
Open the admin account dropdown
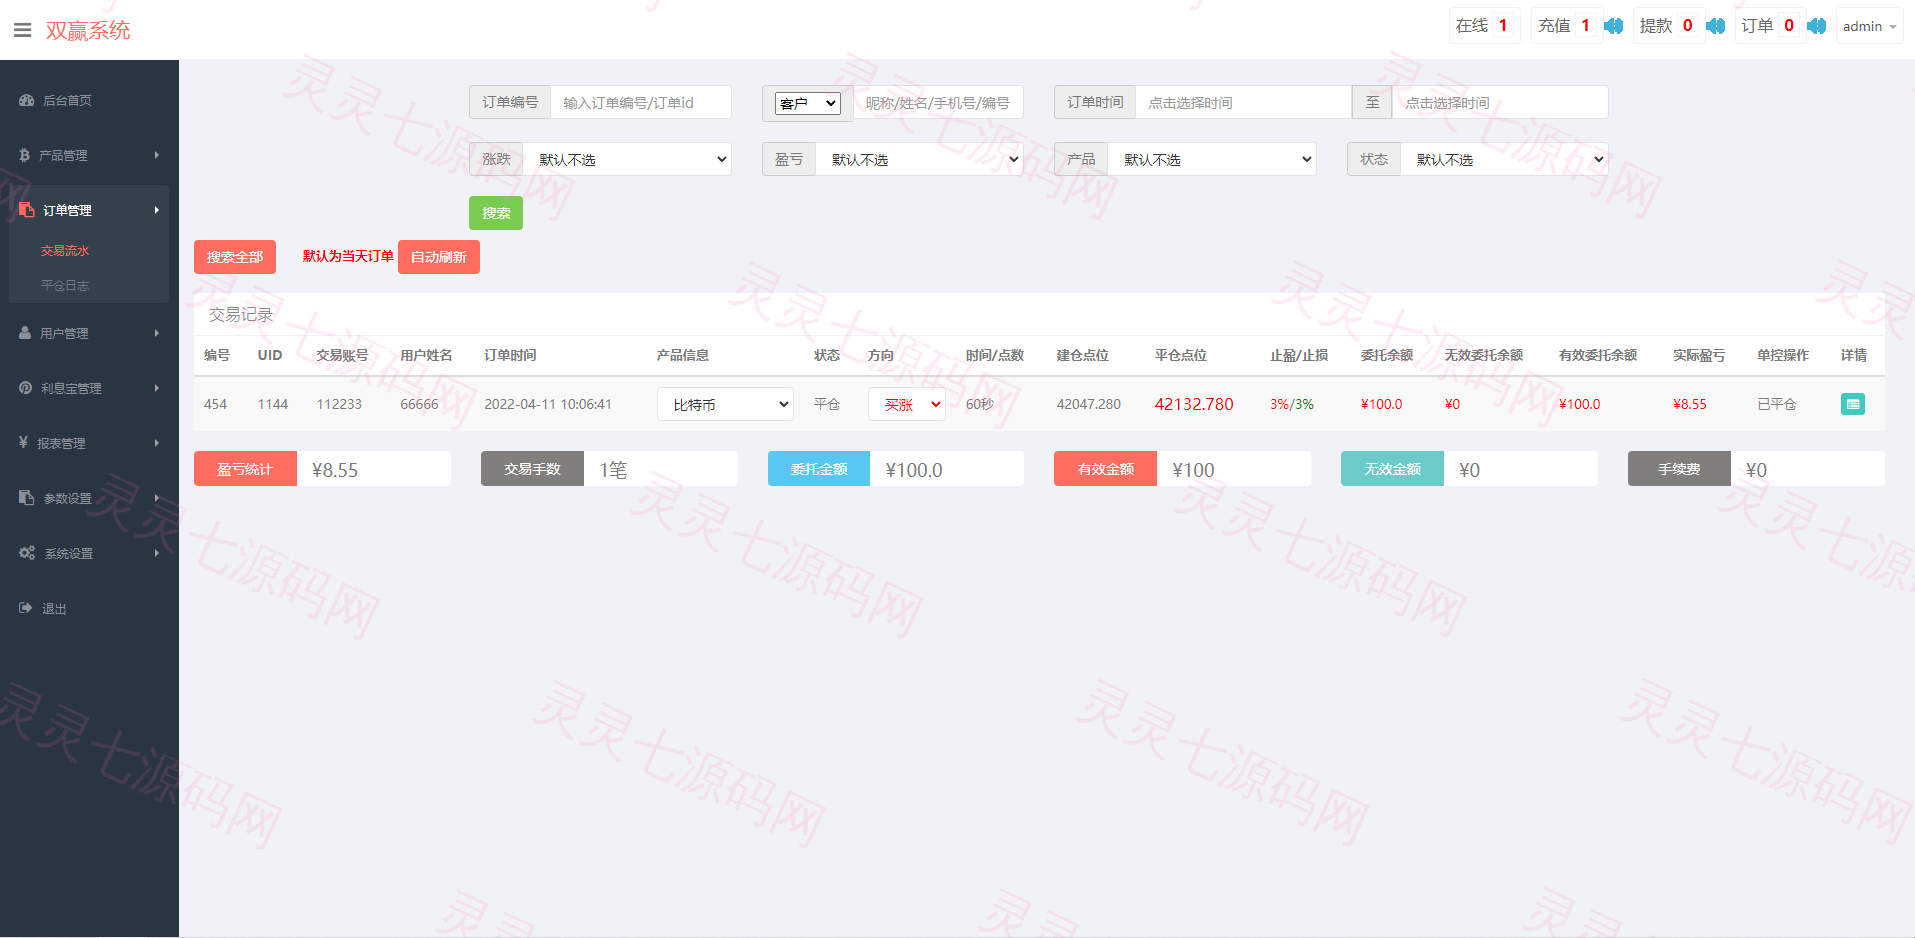pyautogui.click(x=1869, y=26)
